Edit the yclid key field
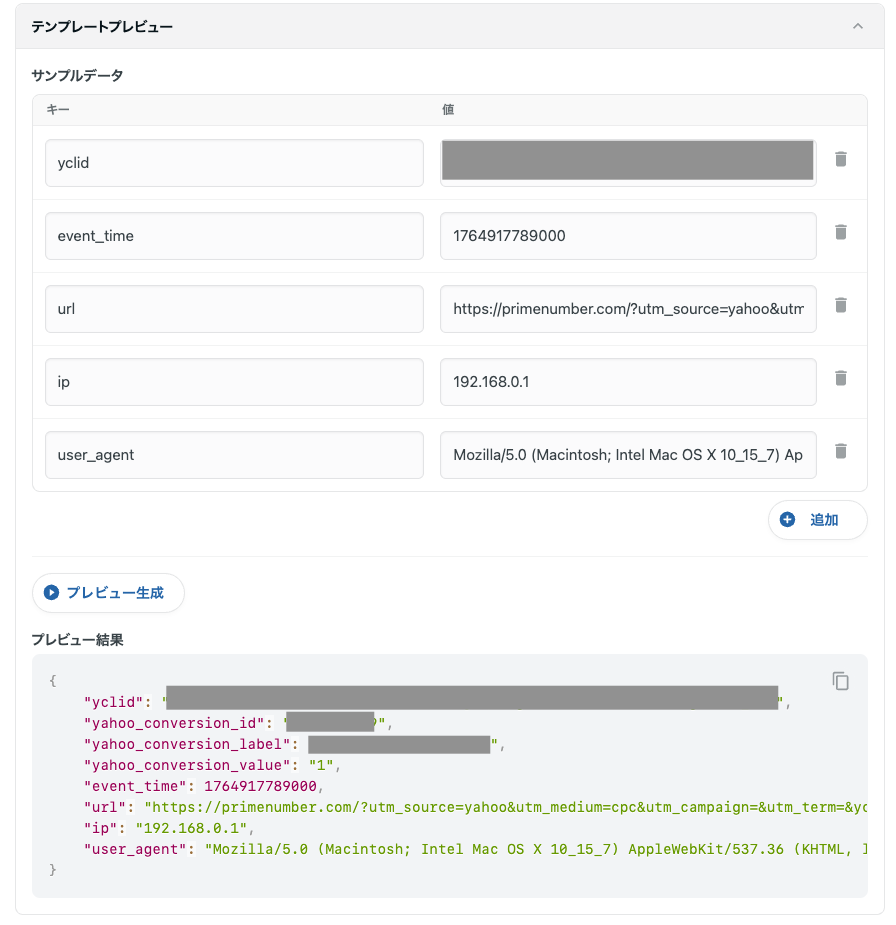This screenshot has height=925, width=896. (234, 163)
